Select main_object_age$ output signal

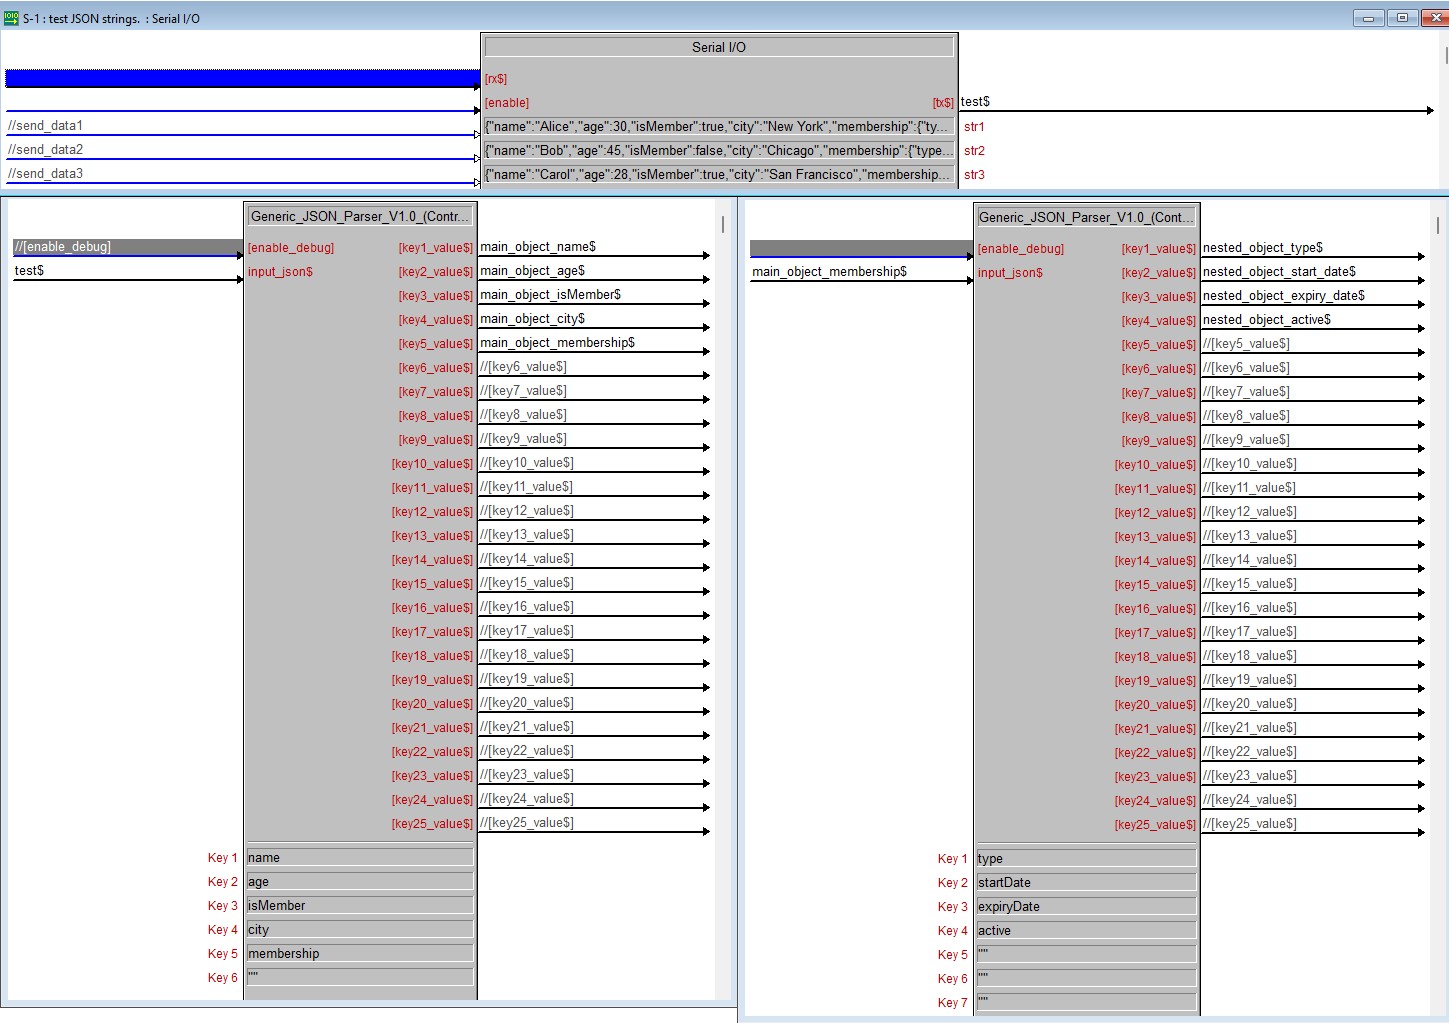click(x=532, y=271)
